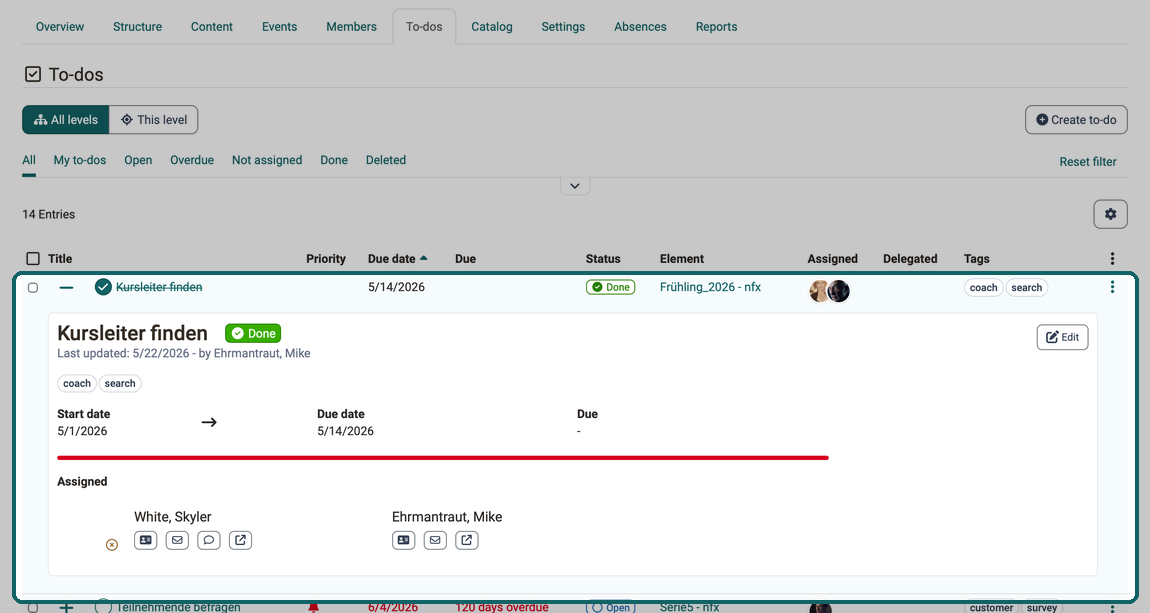The width and height of the screenshot is (1150, 613).
Task: Click the Reset filter link
Action: click(1088, 161)
